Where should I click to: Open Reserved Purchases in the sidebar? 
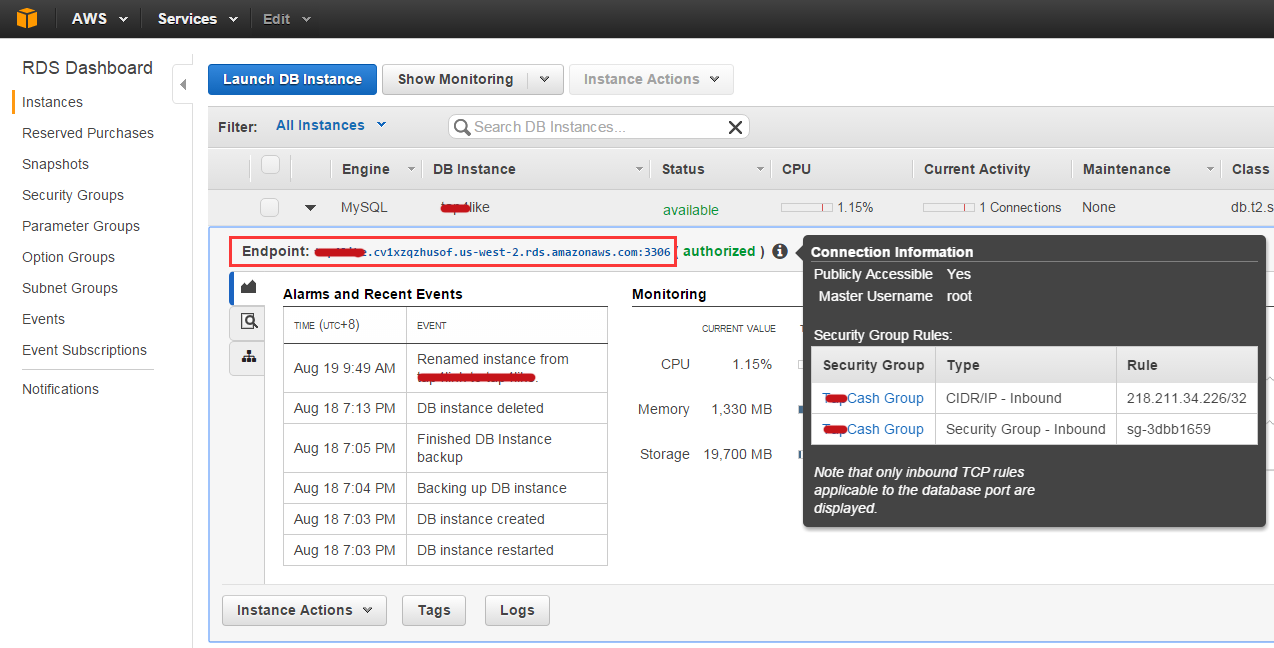pyautogui.click(x=88, y=133)
